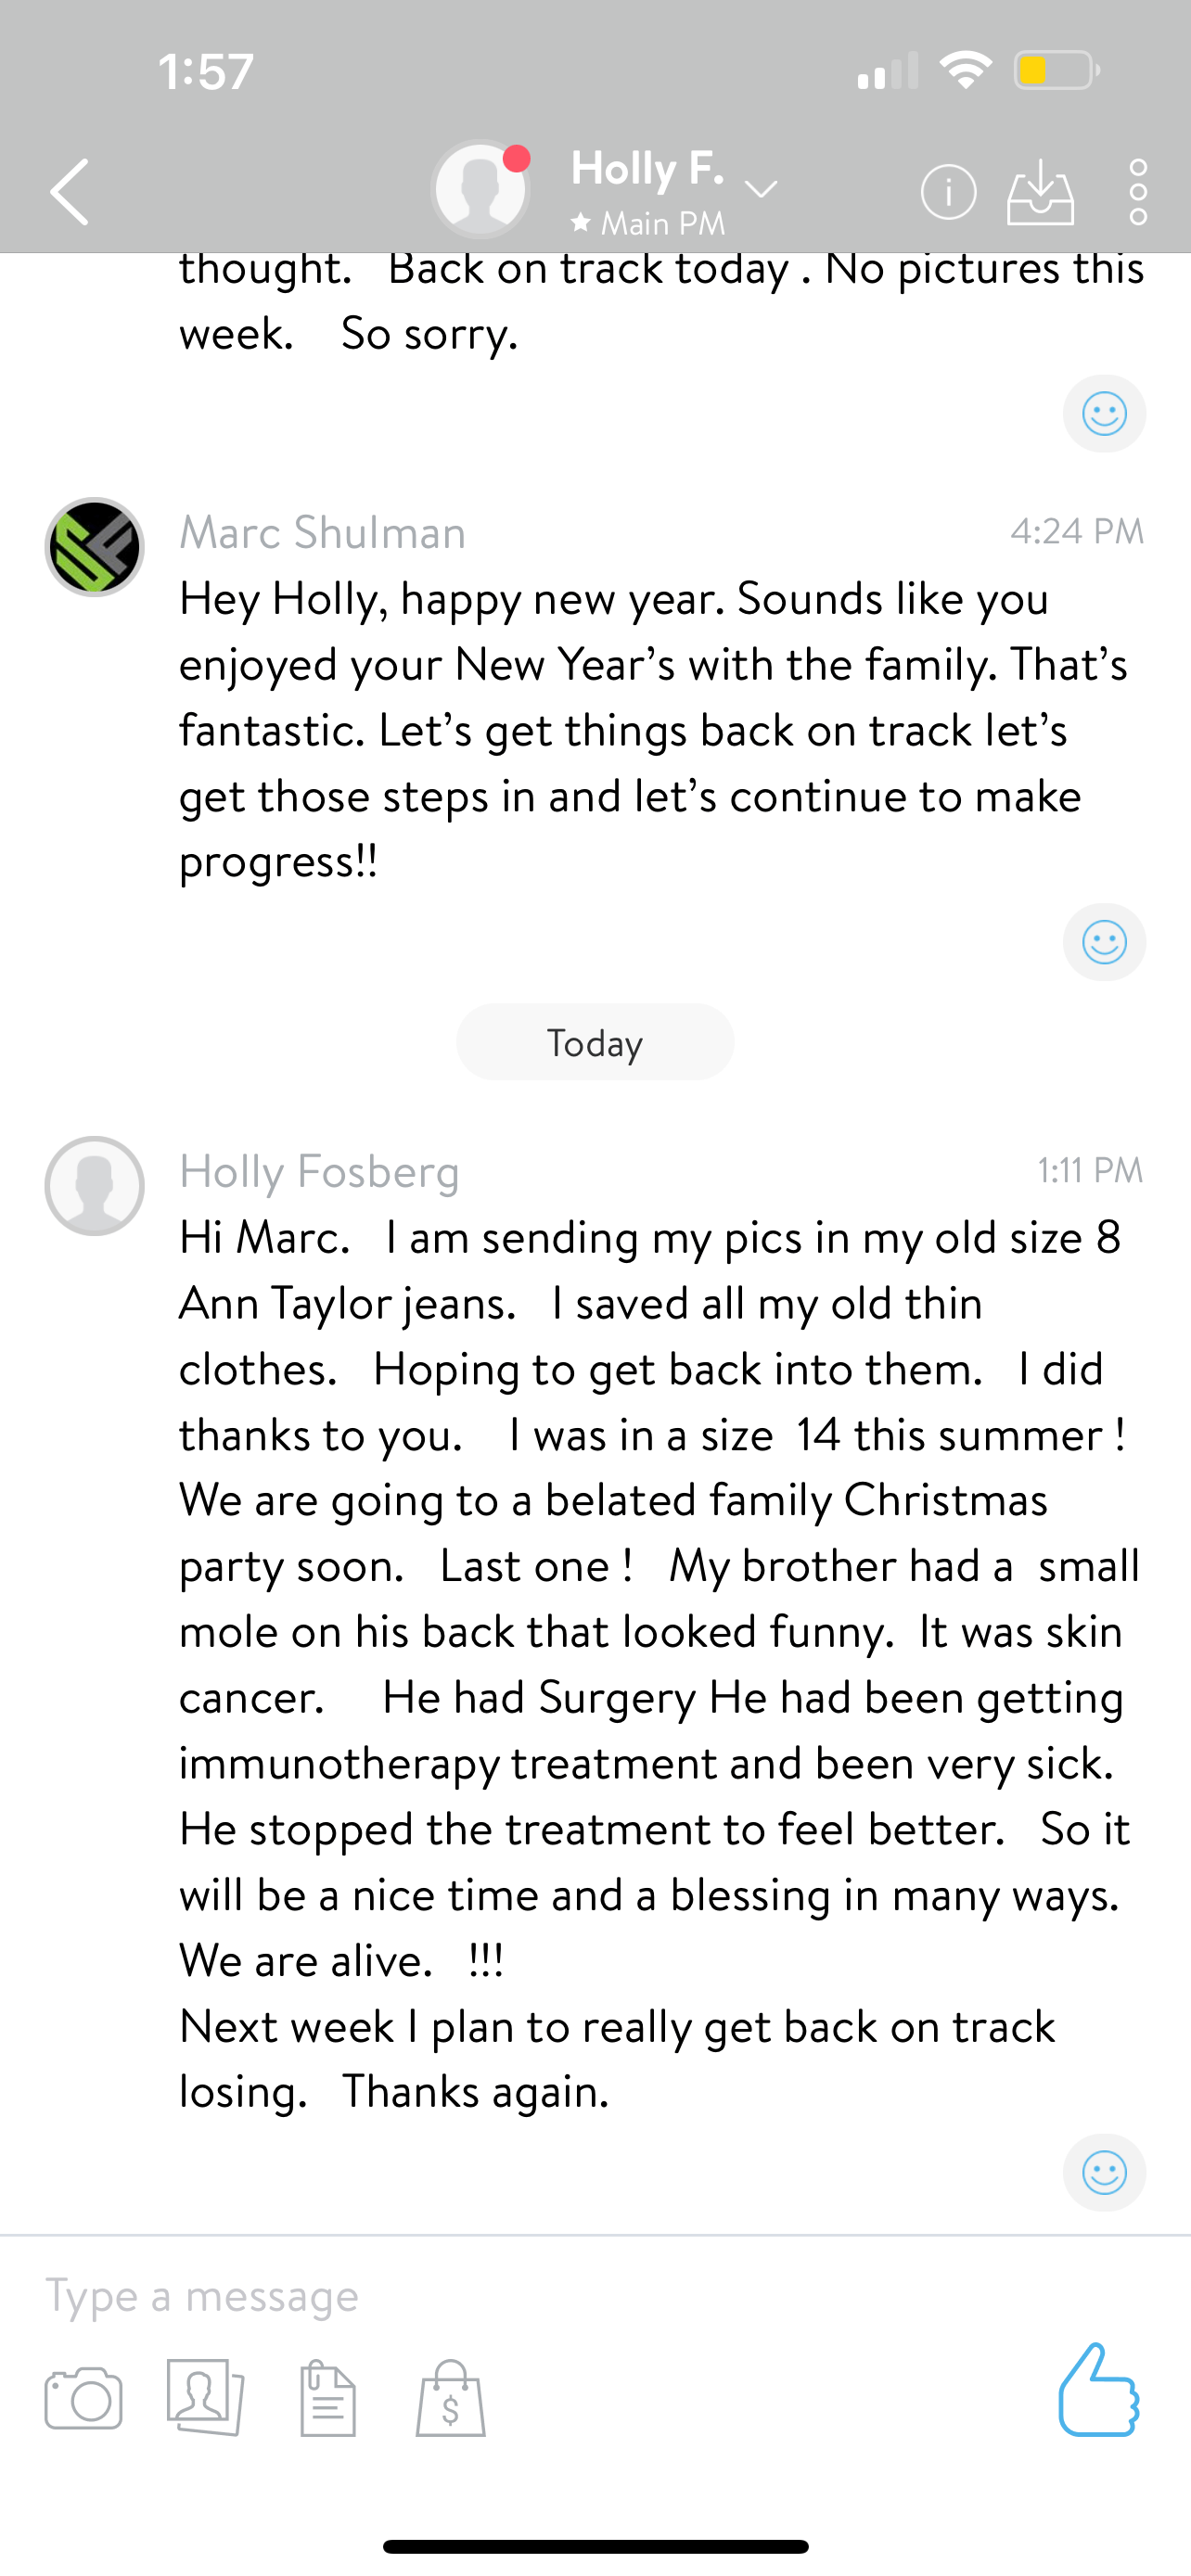The image size is (1191, 2576).
Task: Tap the shopping bag payment icon
Action: click(x=451, y=2398)
